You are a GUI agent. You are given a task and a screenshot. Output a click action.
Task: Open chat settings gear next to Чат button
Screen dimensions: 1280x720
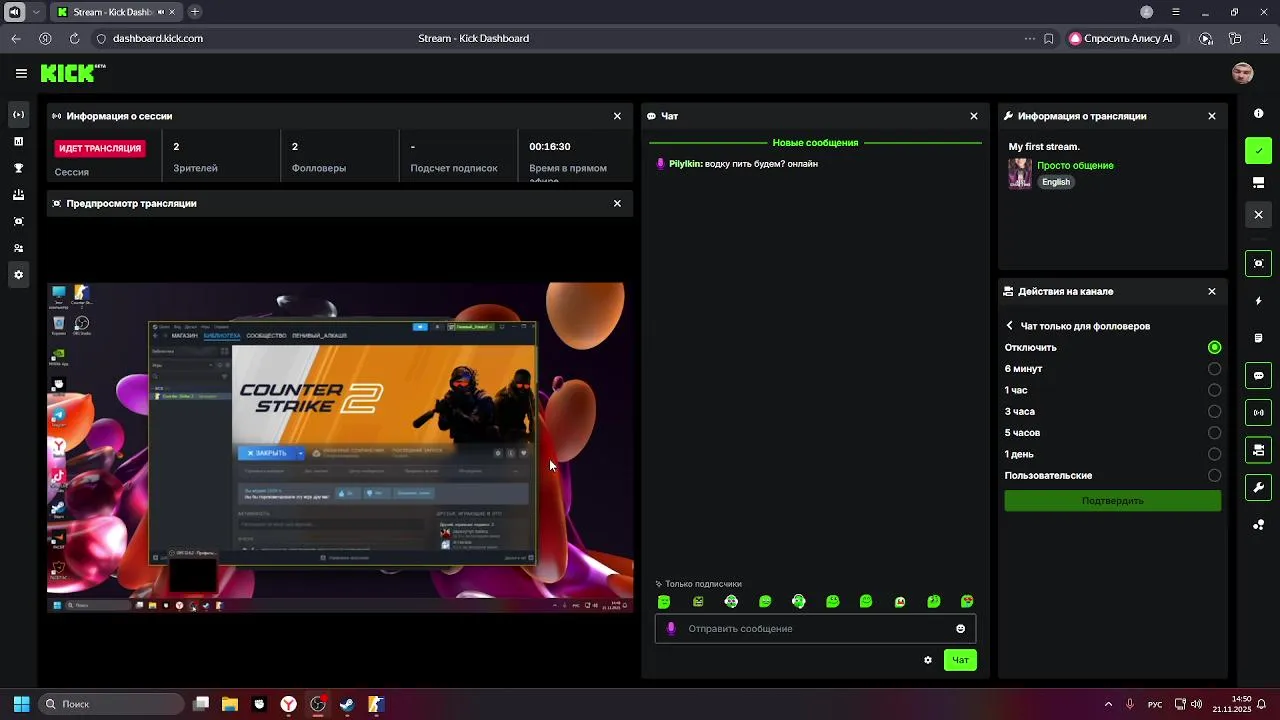click(x=928, y=660)
